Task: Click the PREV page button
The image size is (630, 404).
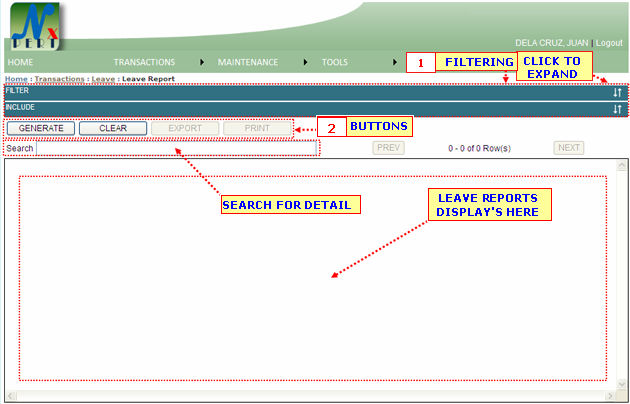Action: [389, 148]
